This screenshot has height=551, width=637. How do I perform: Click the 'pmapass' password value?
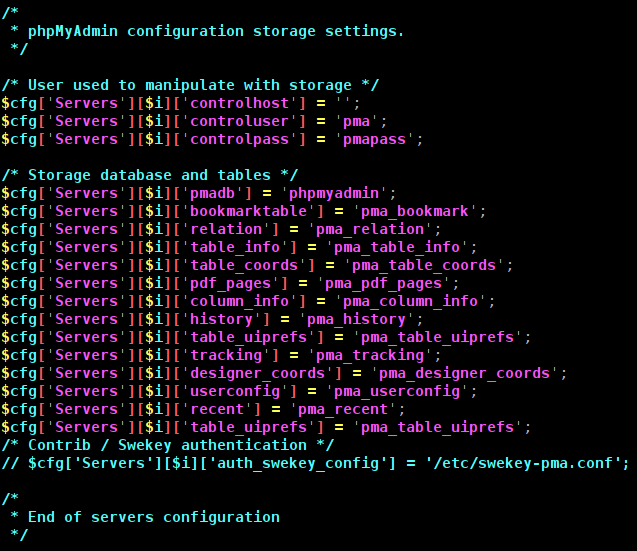pos(374,139)
